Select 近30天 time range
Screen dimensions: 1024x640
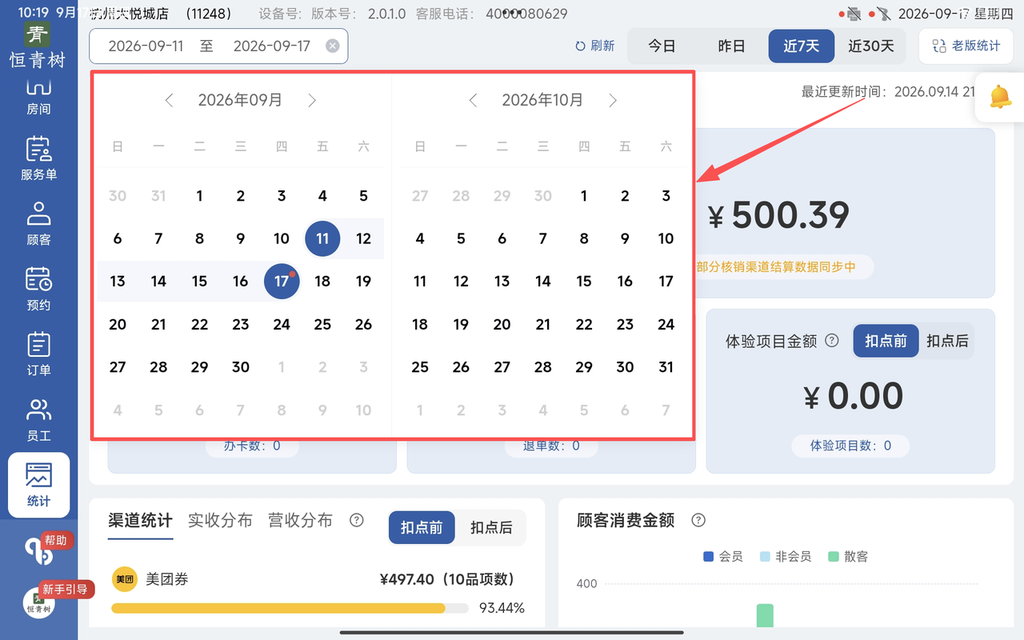[871, 46]
